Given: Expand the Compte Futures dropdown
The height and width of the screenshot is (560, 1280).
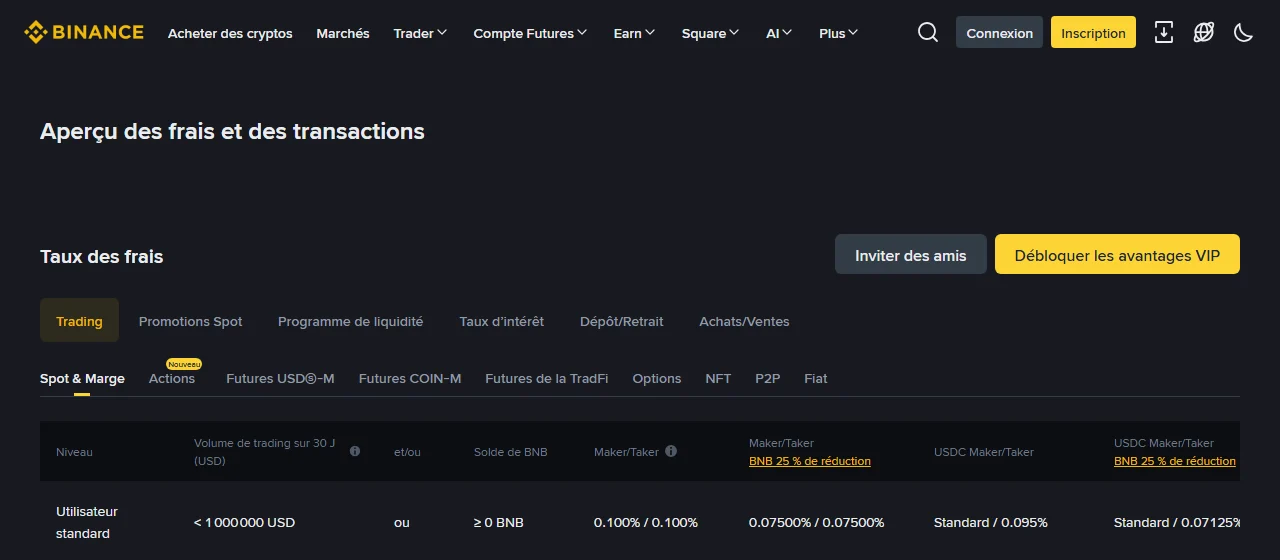Looking at the screenshot, I should 530,33.
